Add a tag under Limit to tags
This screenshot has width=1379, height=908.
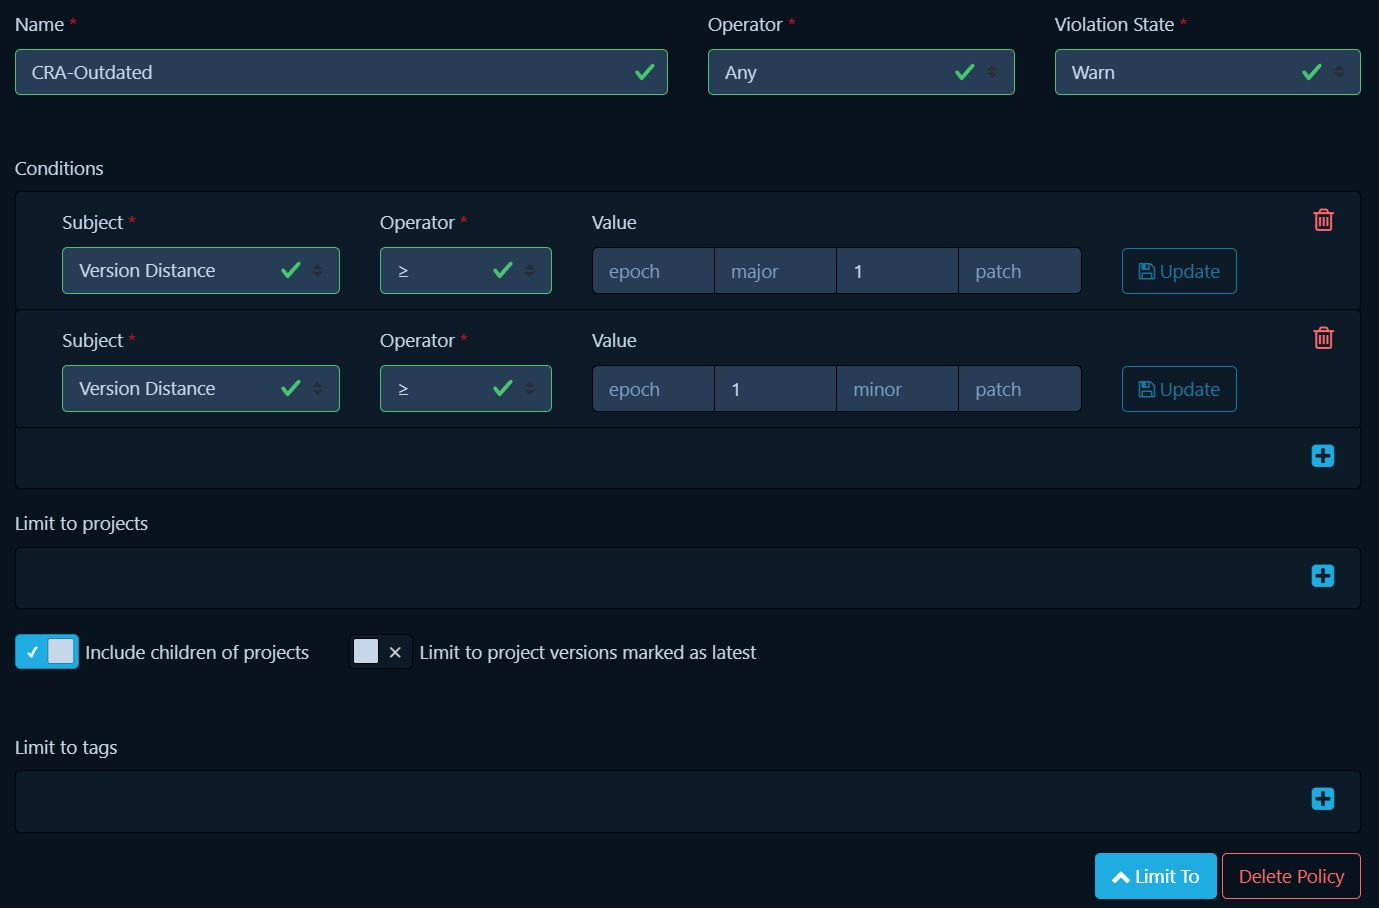[1323, 799]
